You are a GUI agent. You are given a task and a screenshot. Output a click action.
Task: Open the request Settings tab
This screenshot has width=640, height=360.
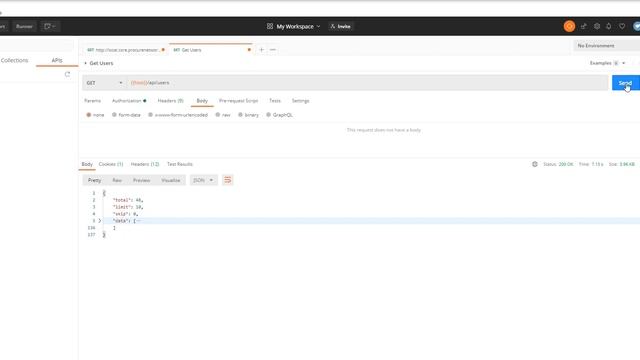300,101
